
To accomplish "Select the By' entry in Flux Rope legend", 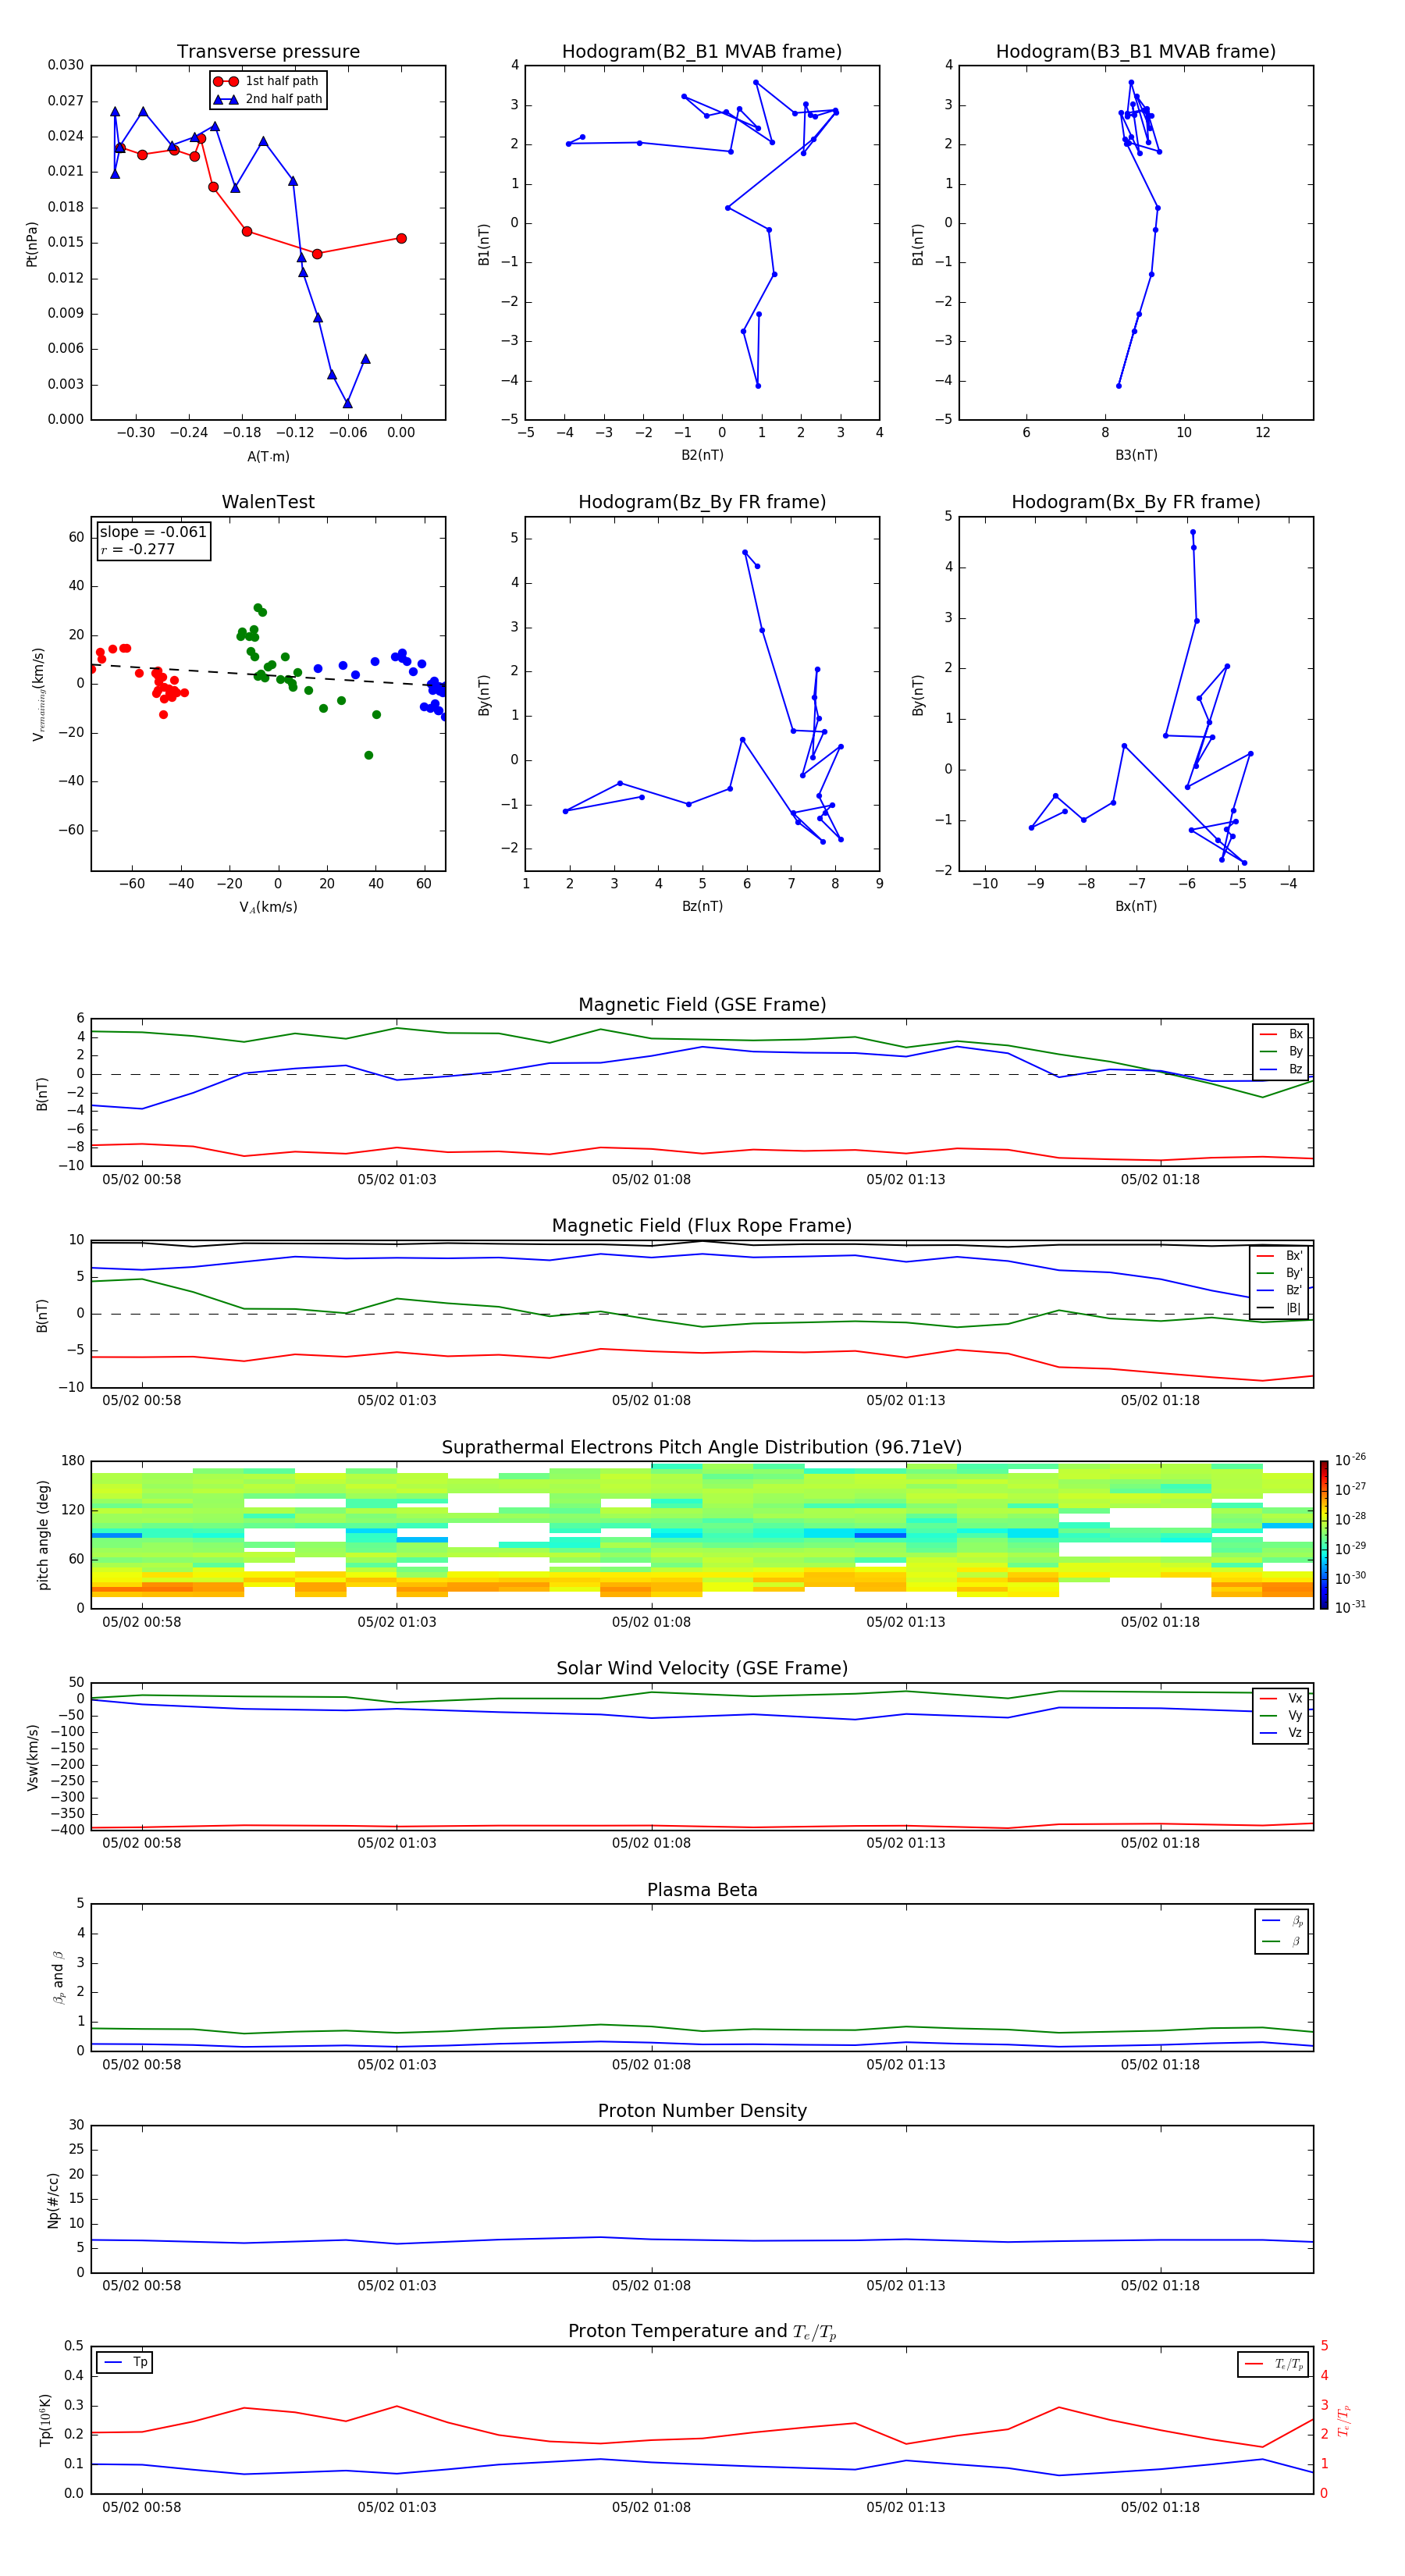I will (x=1280, y=1273).
